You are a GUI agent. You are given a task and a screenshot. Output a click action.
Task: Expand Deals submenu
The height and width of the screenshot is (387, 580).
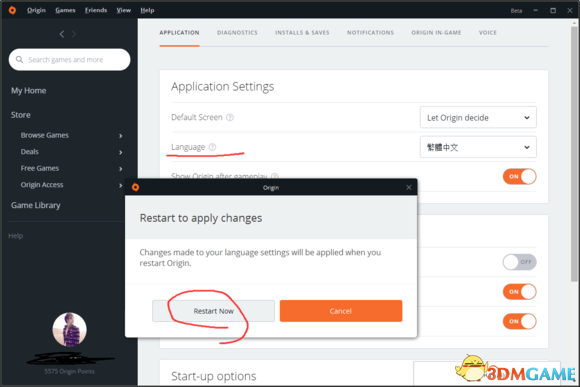(x=121, y=152)
